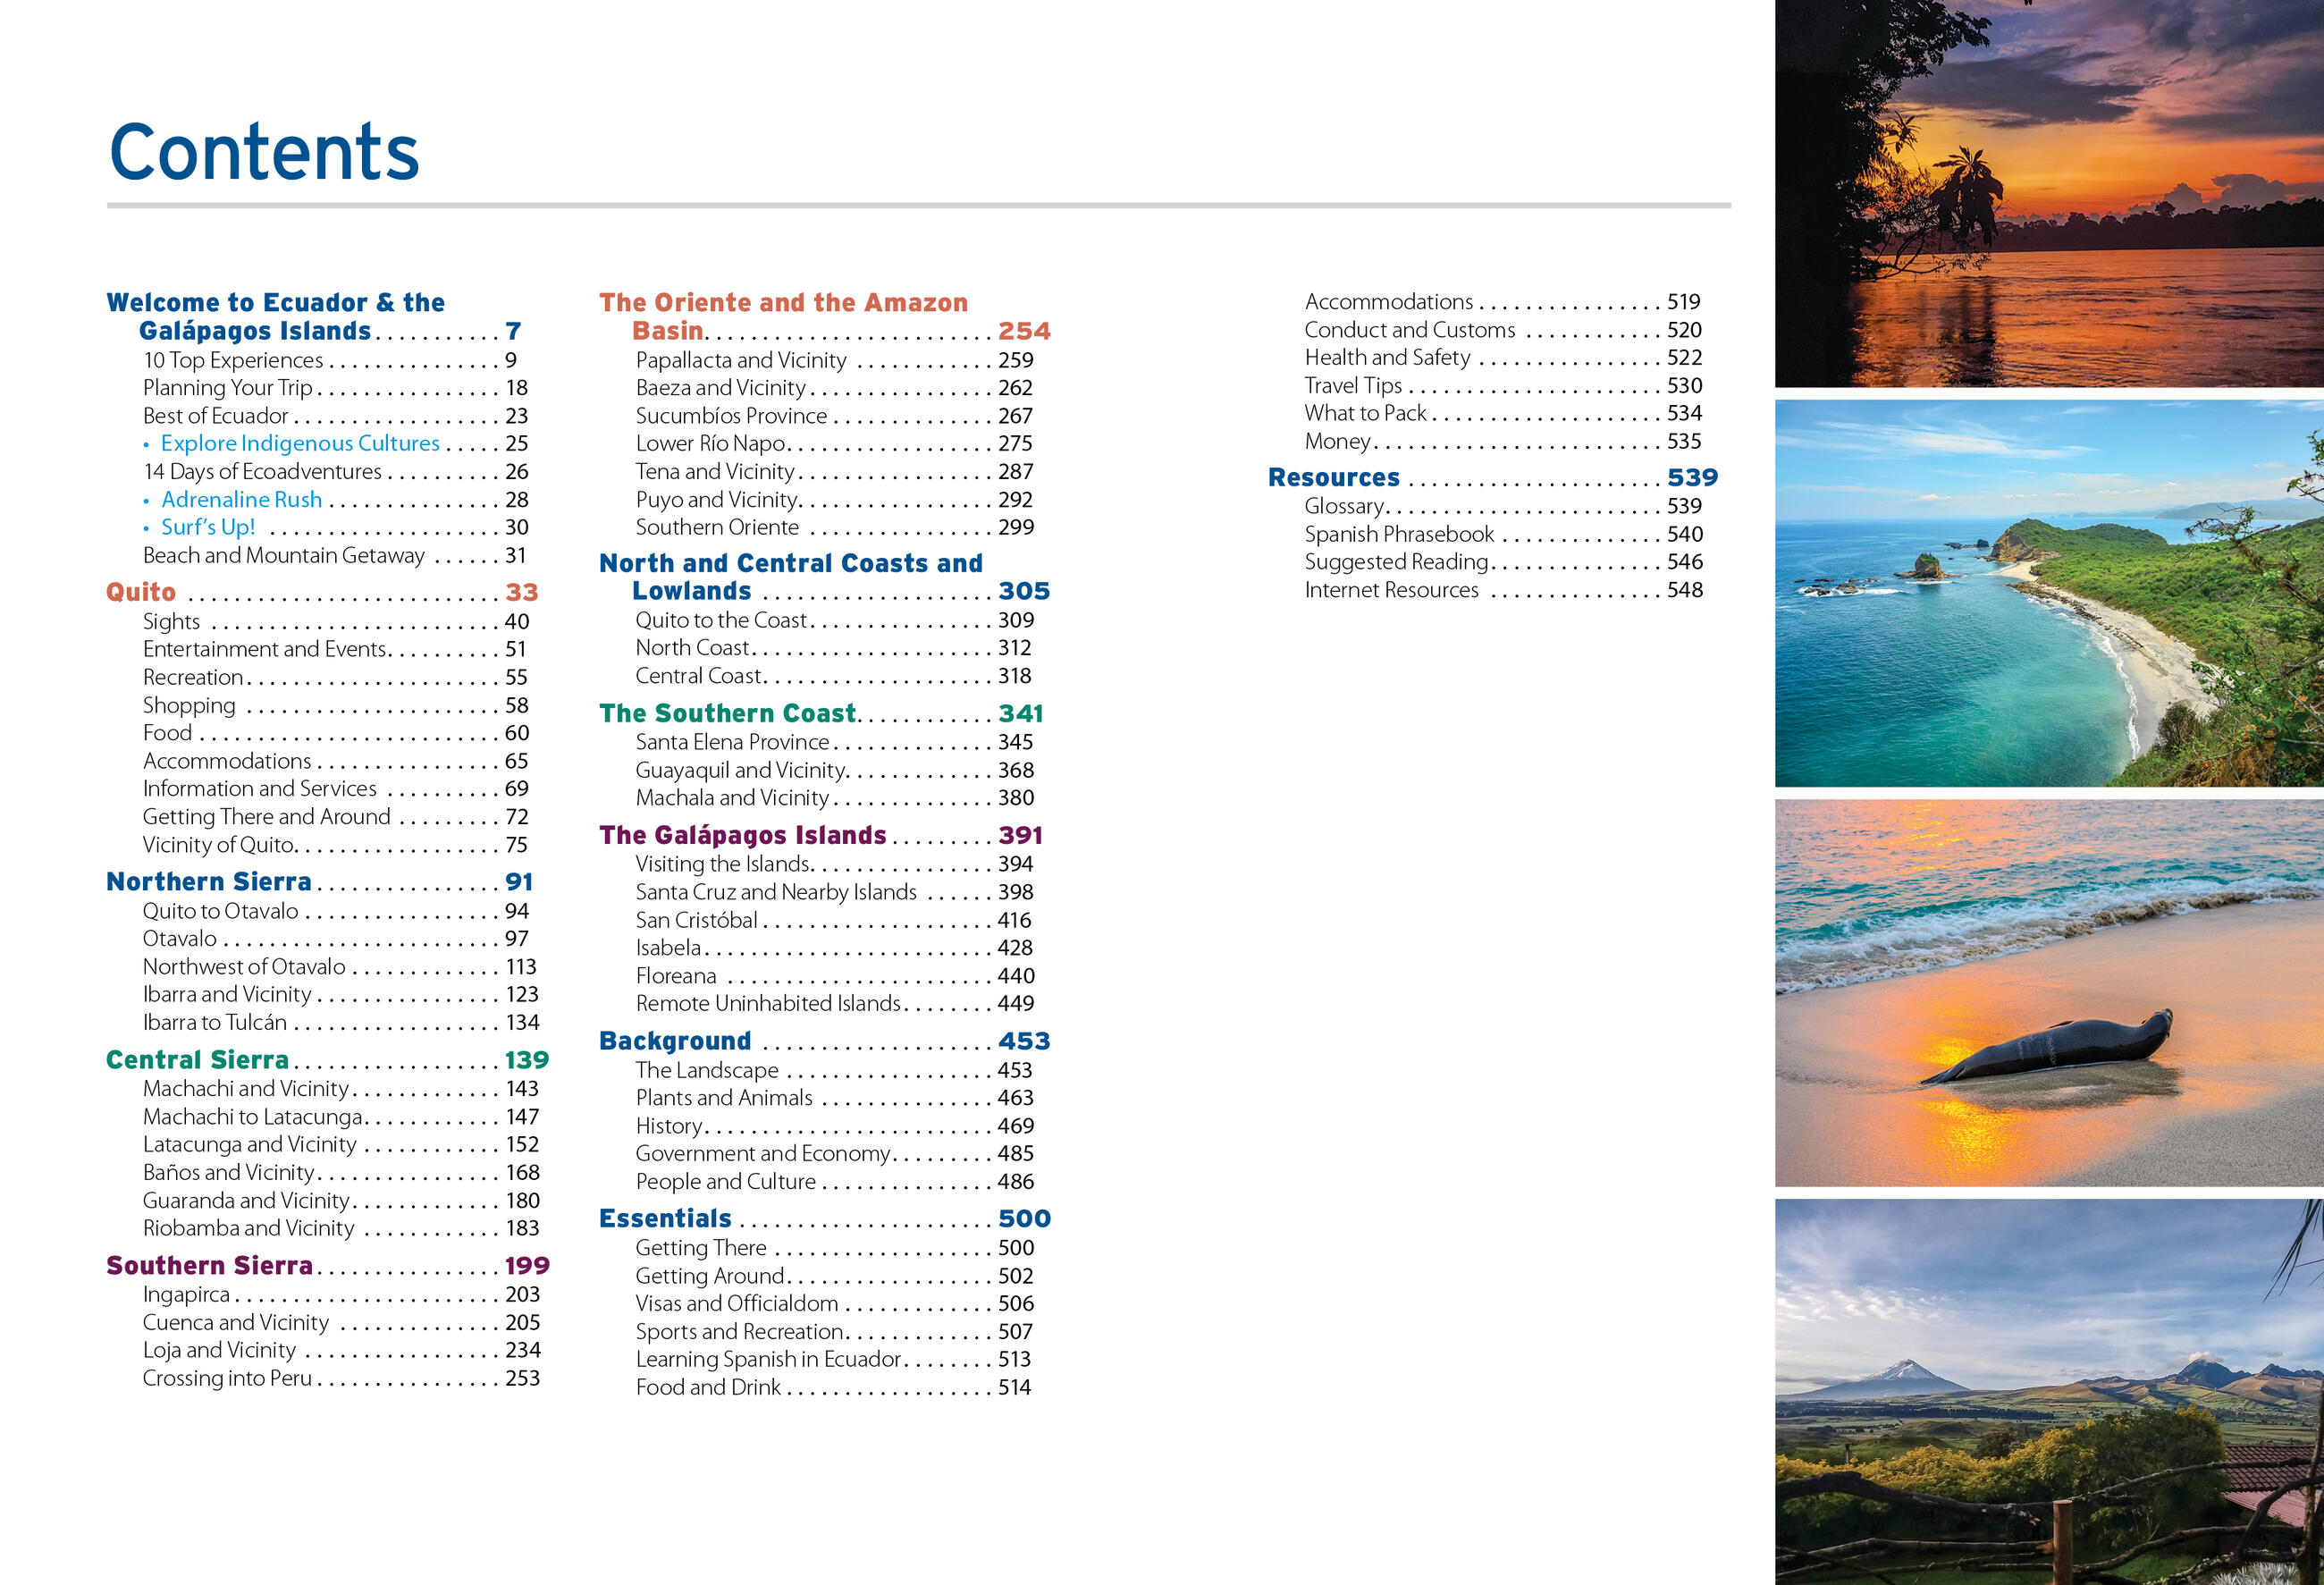The image size is (2324, 1585).
Task: Click the Resources section heading
Action: (x=1333, y=478)
